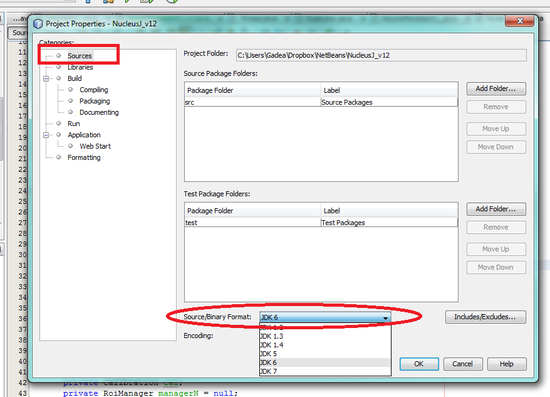Open the Compiling settings

94,90
